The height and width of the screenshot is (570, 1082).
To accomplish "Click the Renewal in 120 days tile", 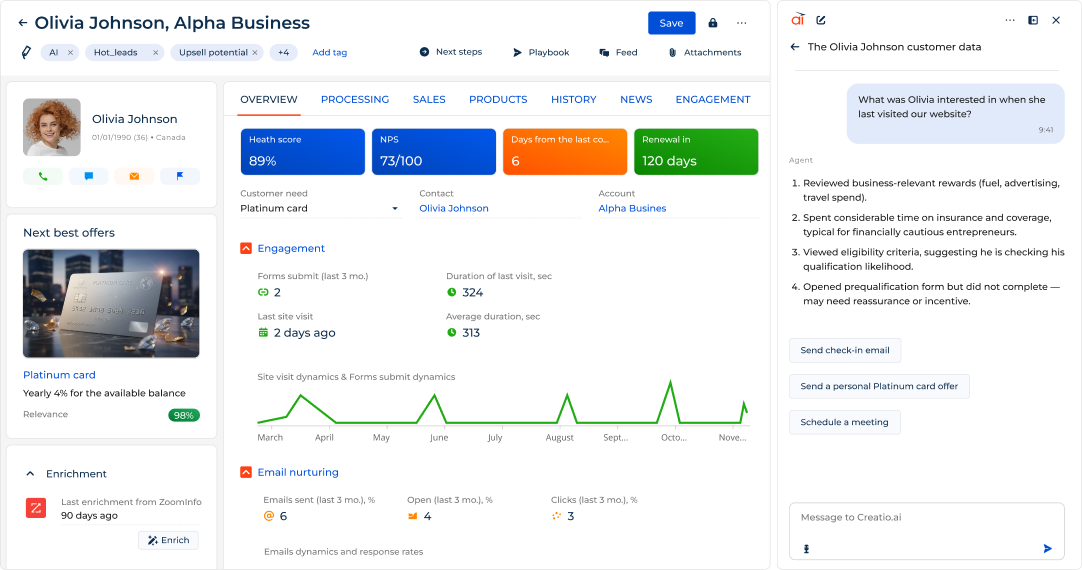I will 695,152.
